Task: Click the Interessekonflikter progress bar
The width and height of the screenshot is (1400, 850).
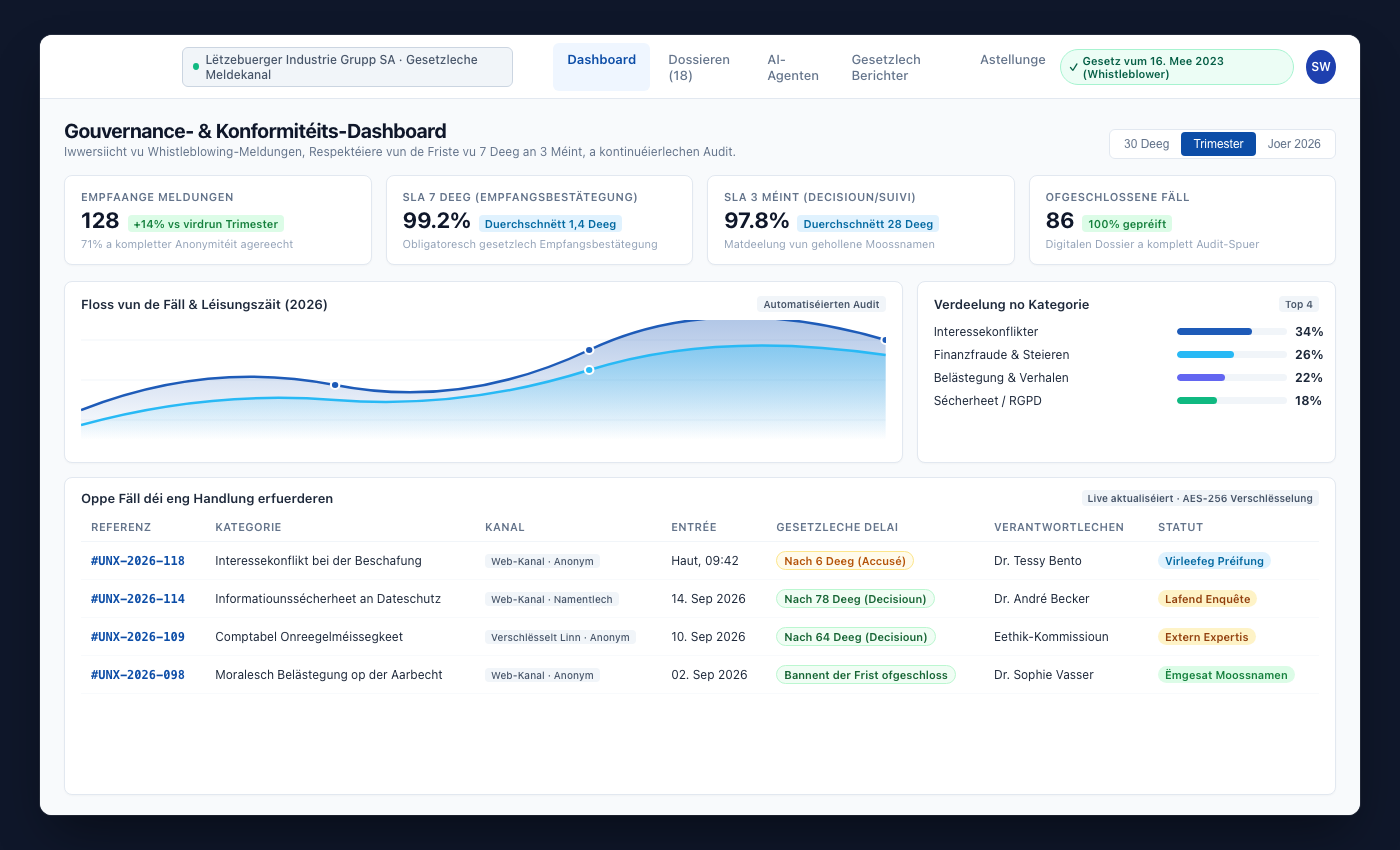Action: click(x=1232, y=331)
